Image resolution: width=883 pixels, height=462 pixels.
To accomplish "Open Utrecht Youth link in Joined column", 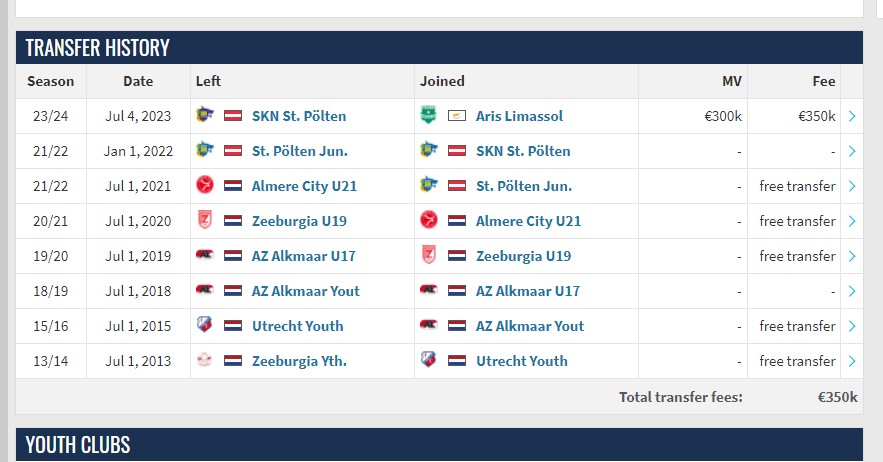I will pyautogui.click(x=522, y=361).
